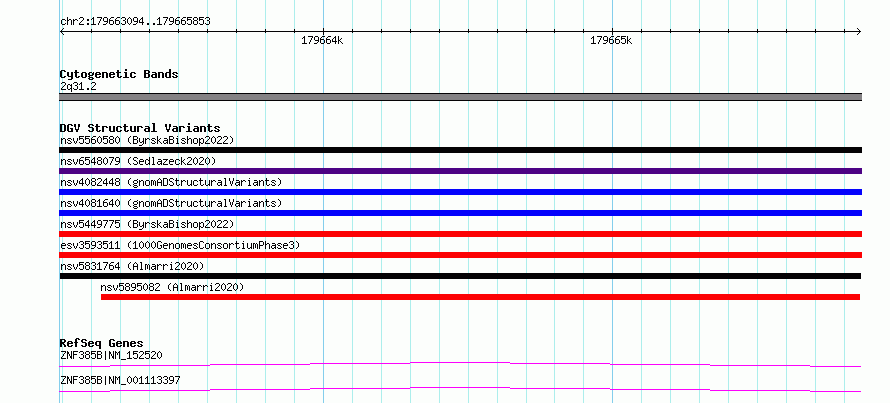Click the nsv4082448 (gnomADStructuralVariants) label
Image resolution: width=890 pixels, height=403 pixels.
tap(171, 182)
